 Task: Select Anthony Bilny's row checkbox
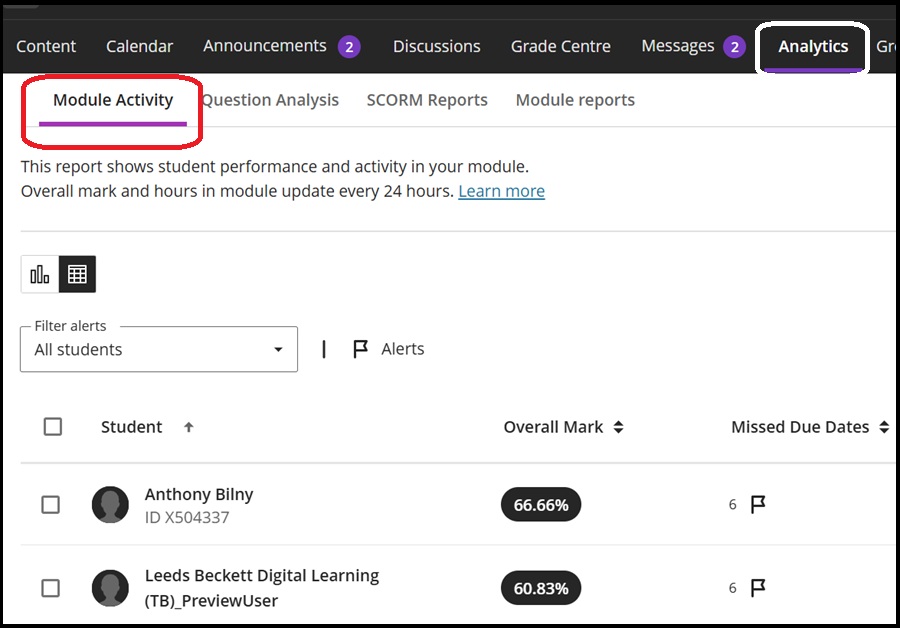[x=51, y=505]
